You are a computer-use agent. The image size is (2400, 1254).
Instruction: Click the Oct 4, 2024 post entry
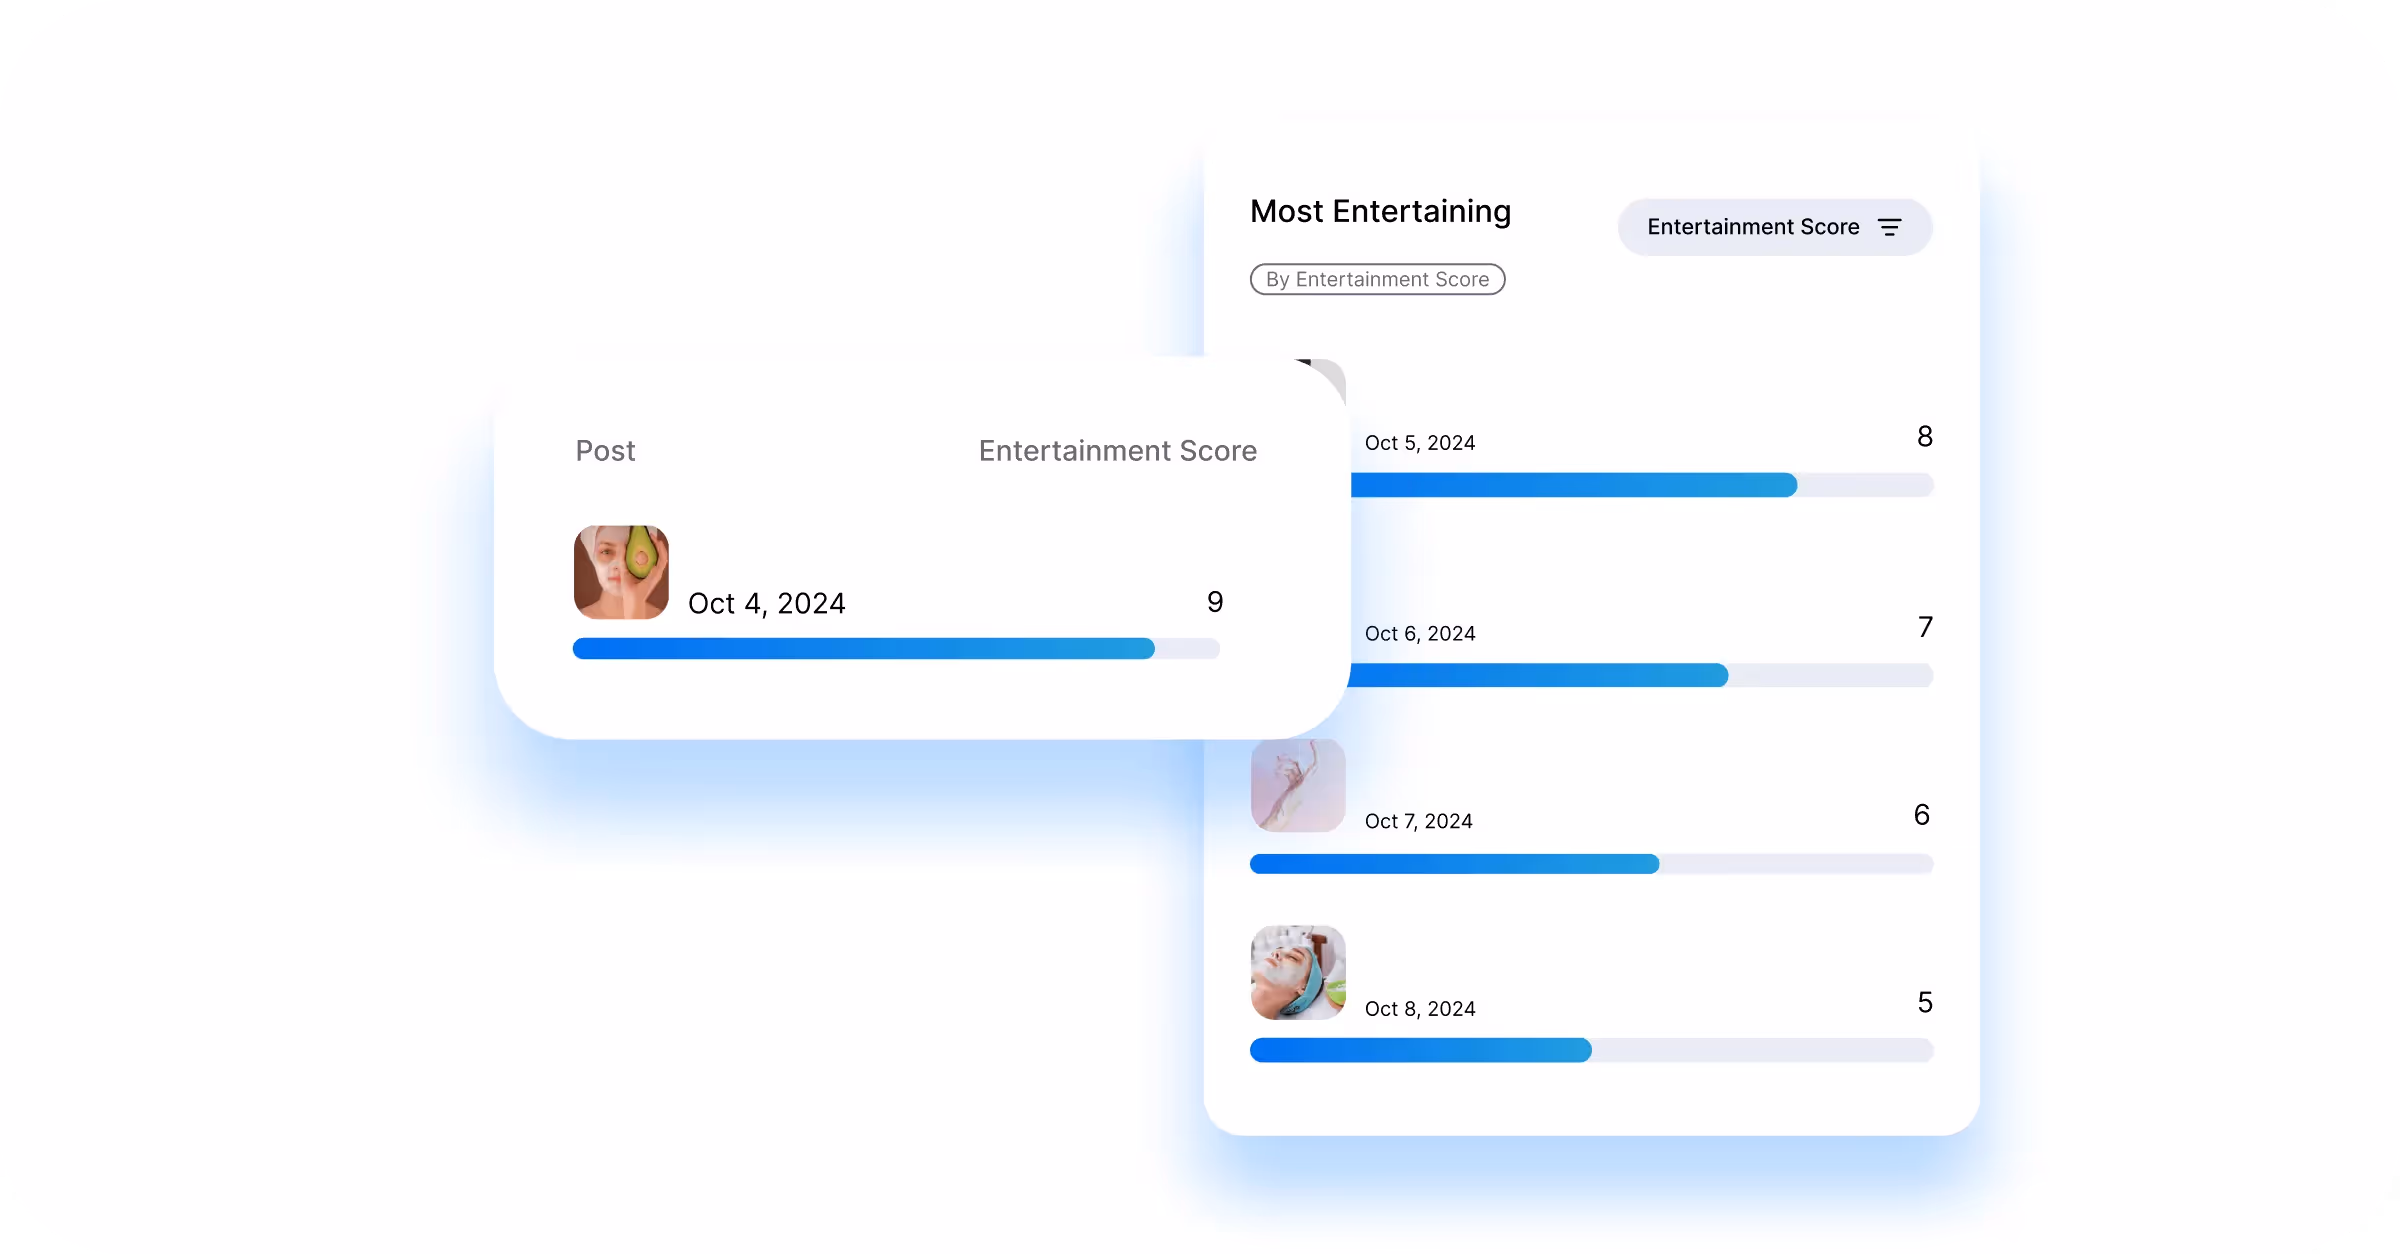(x=766, y=602)
